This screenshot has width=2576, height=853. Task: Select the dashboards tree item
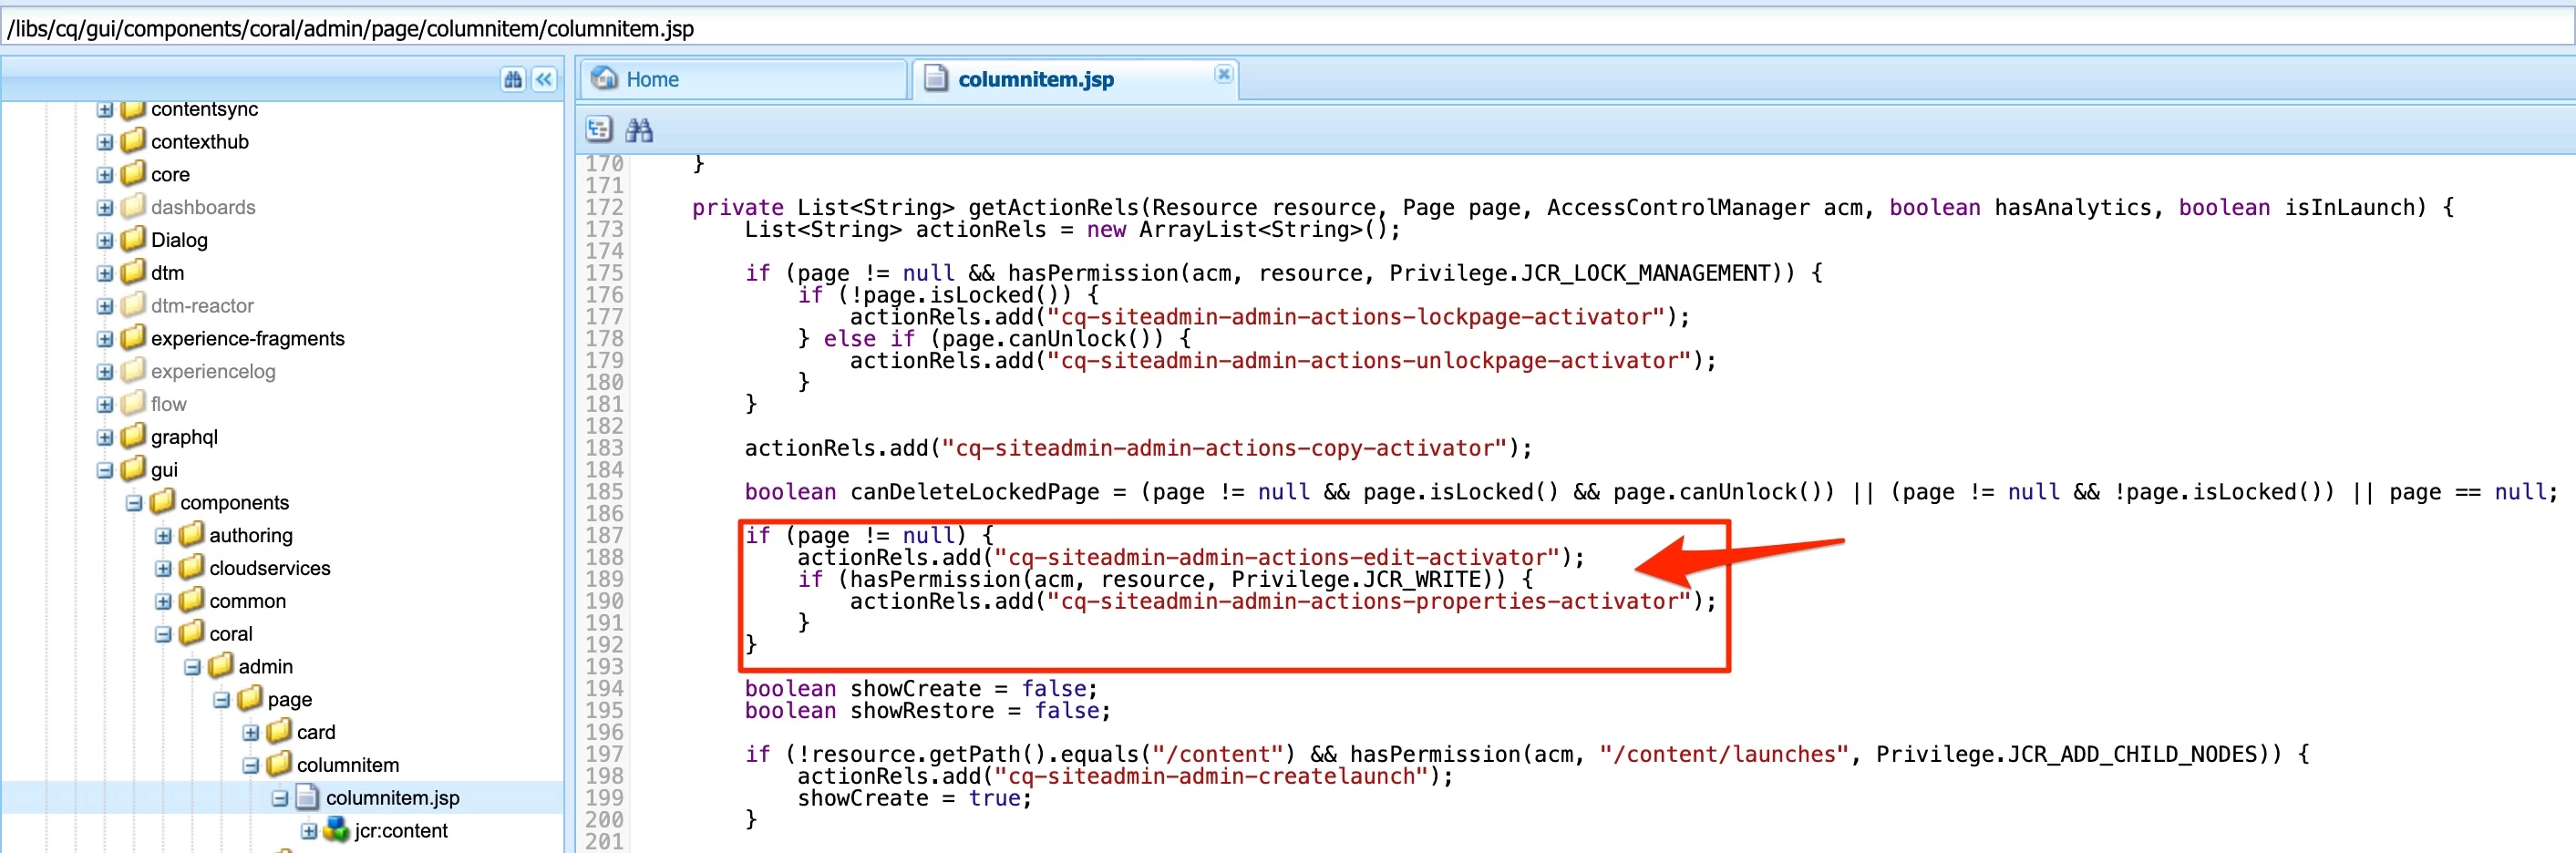click(x=203, y=207)
